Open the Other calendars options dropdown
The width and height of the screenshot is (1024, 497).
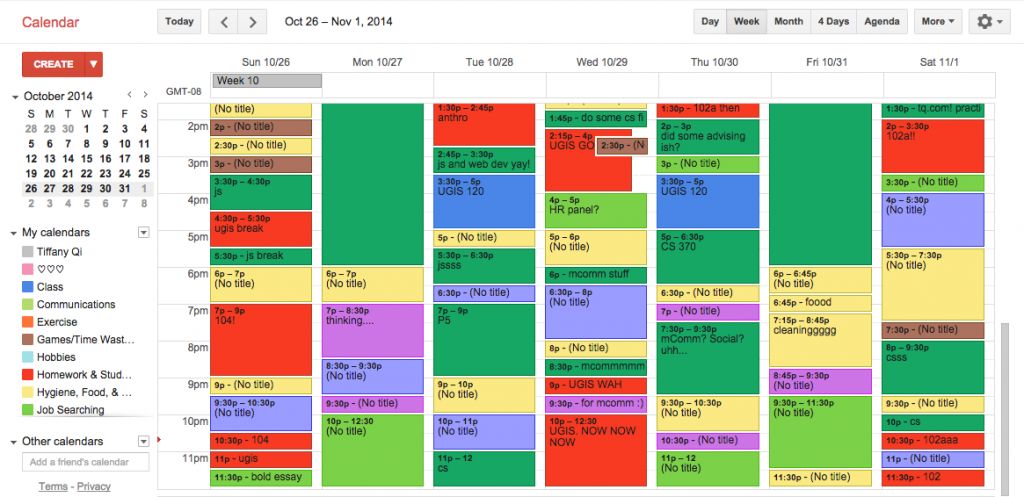click(x=144, y=441)
